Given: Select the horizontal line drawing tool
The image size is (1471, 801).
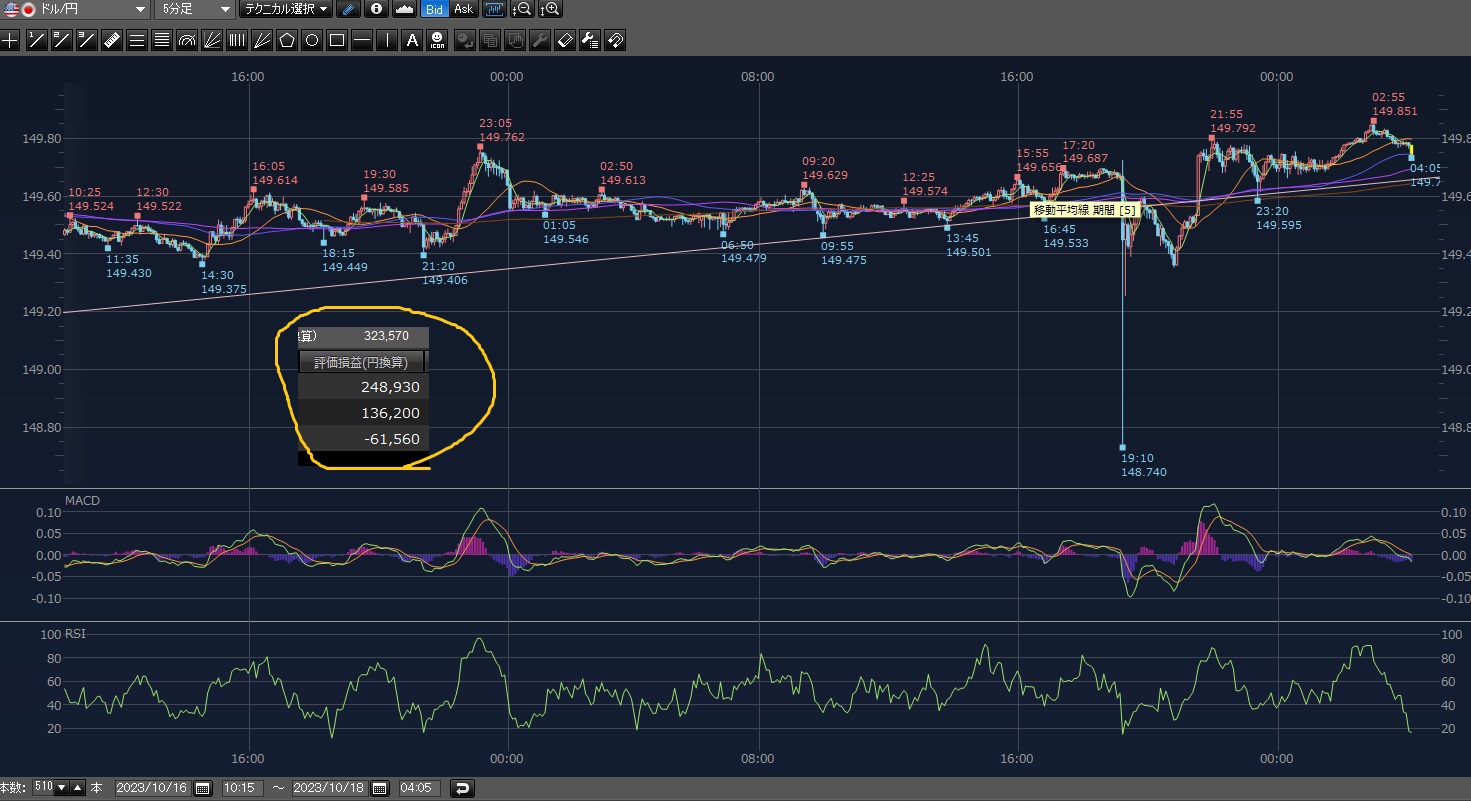Looking at the screenshot, I should coord(362,41).
